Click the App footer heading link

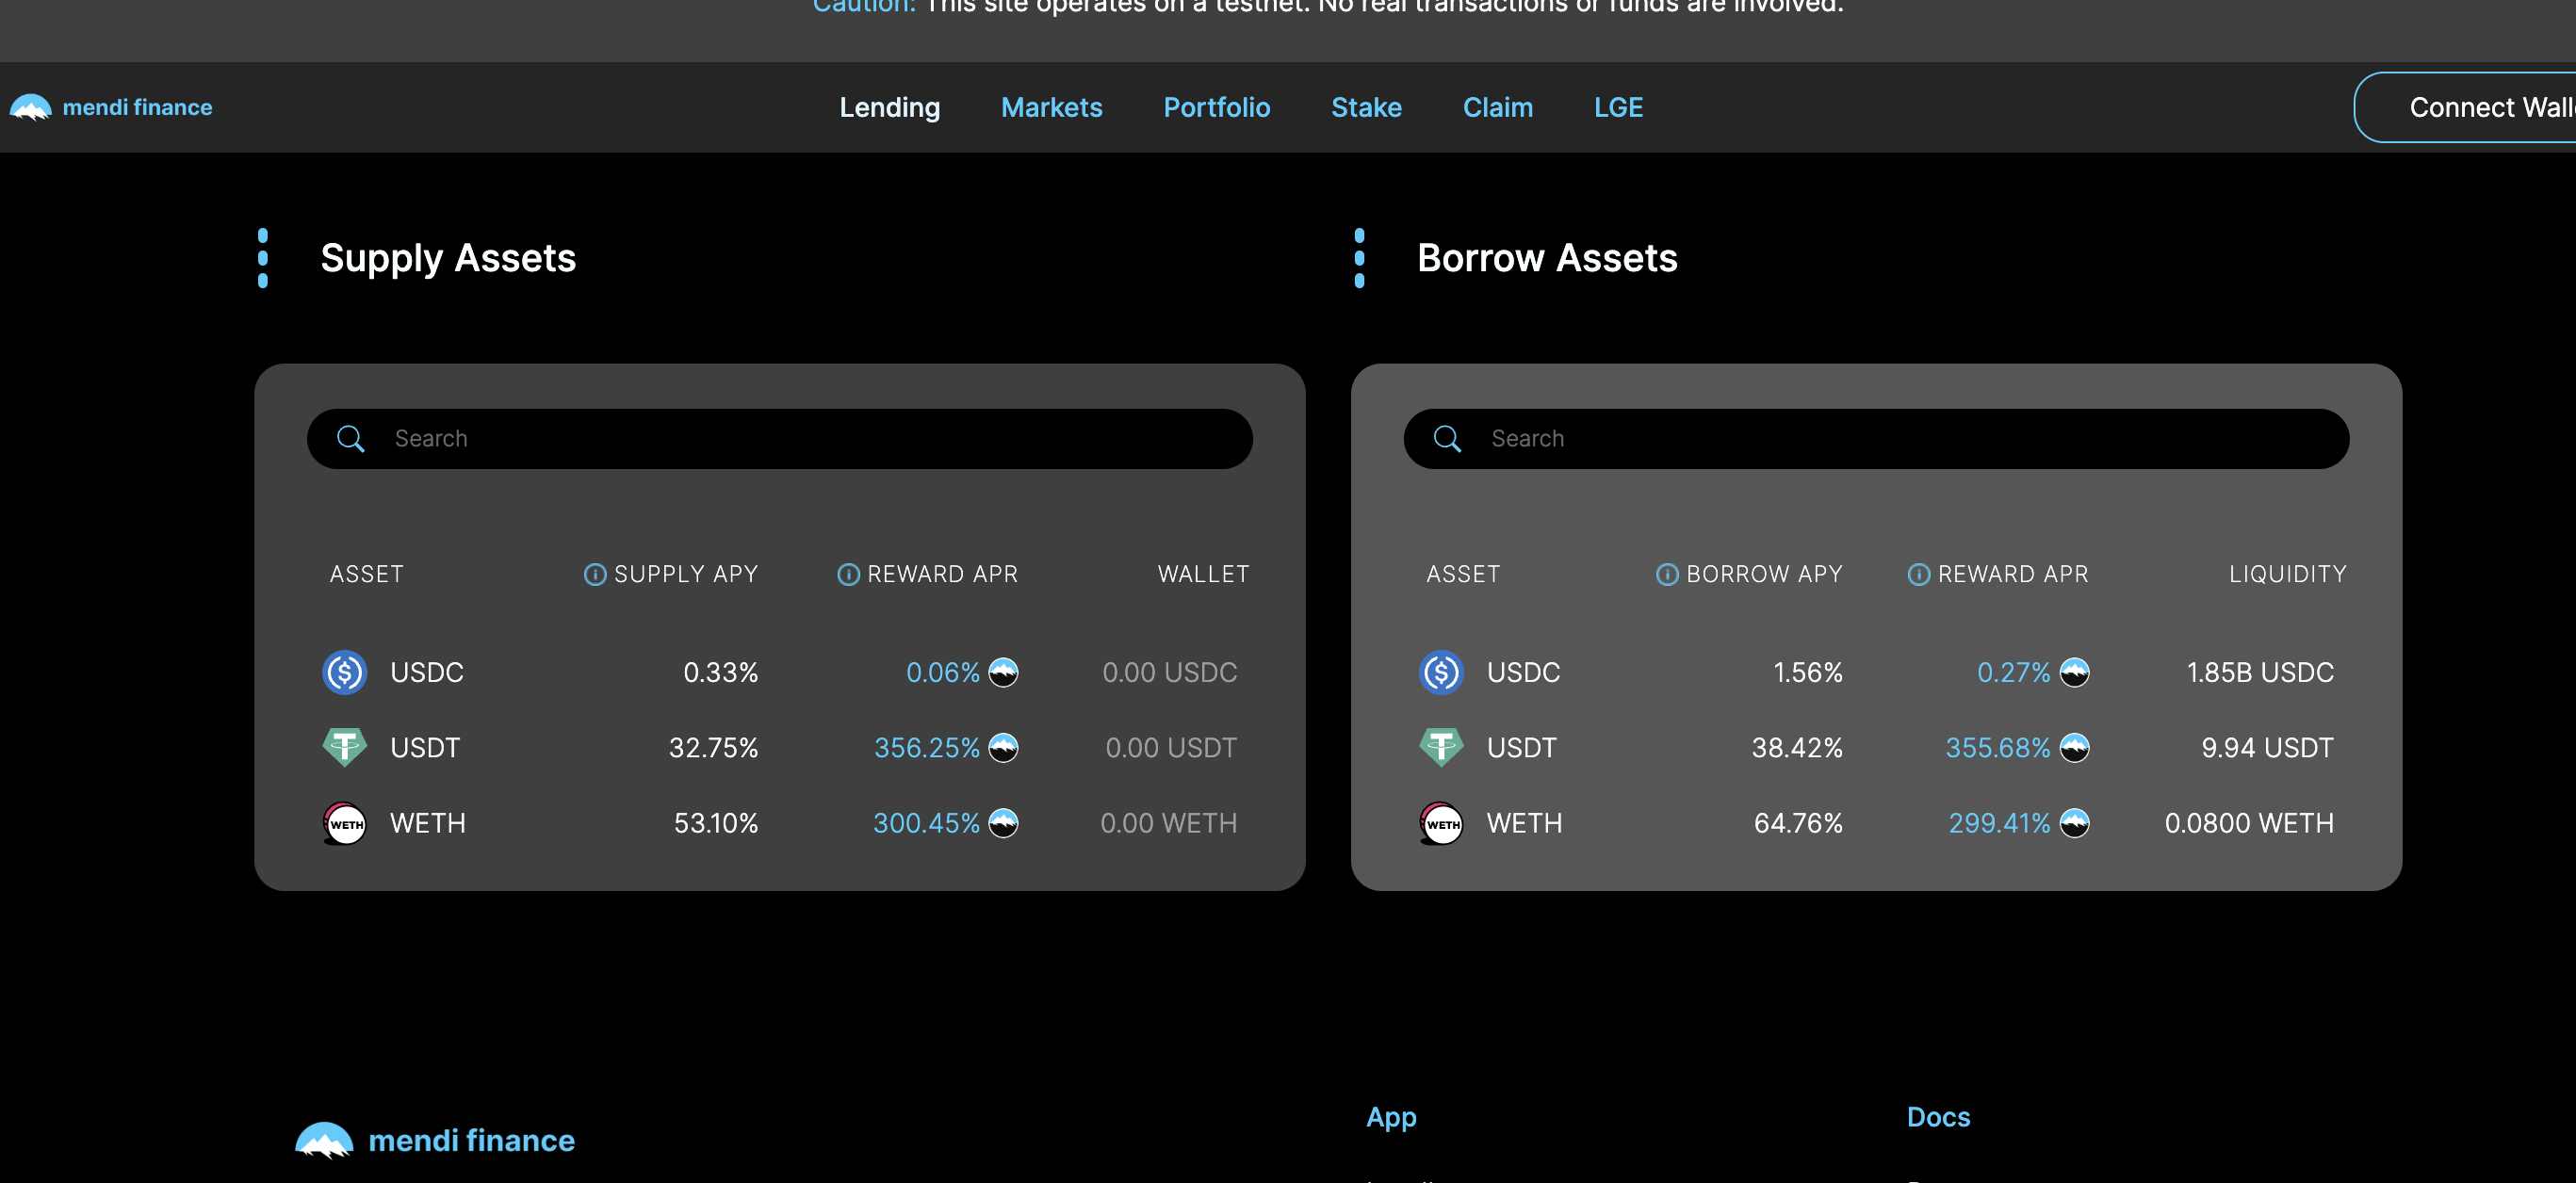tap(1390, 1116)
